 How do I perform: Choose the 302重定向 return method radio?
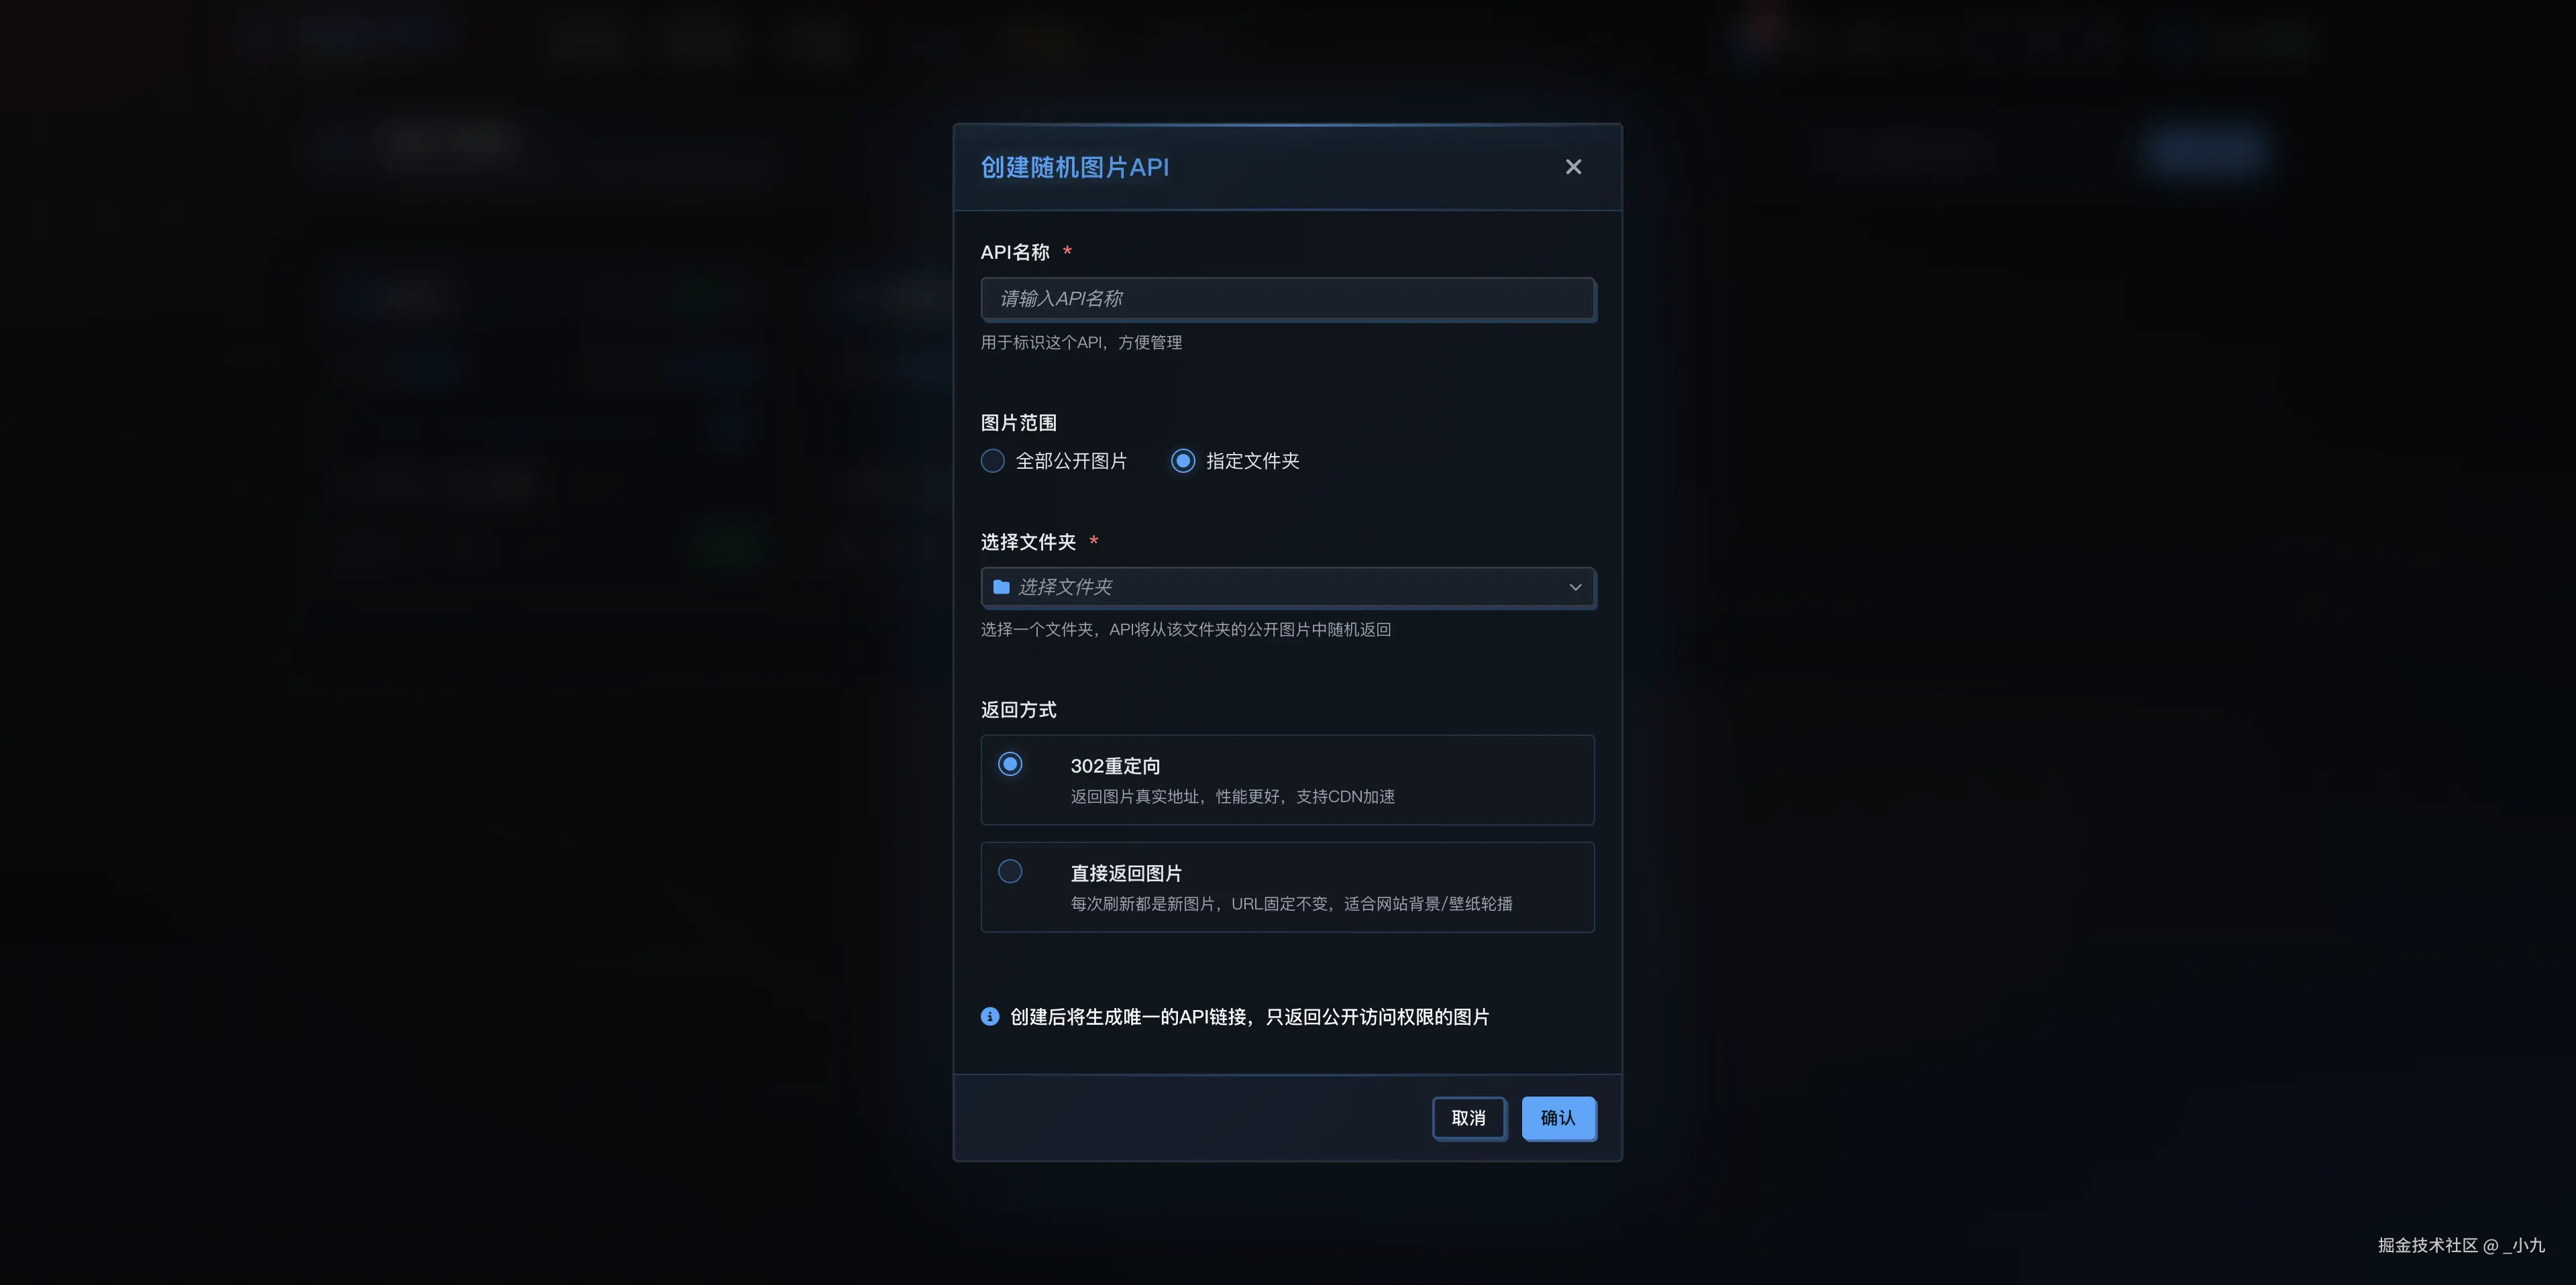1010,764
